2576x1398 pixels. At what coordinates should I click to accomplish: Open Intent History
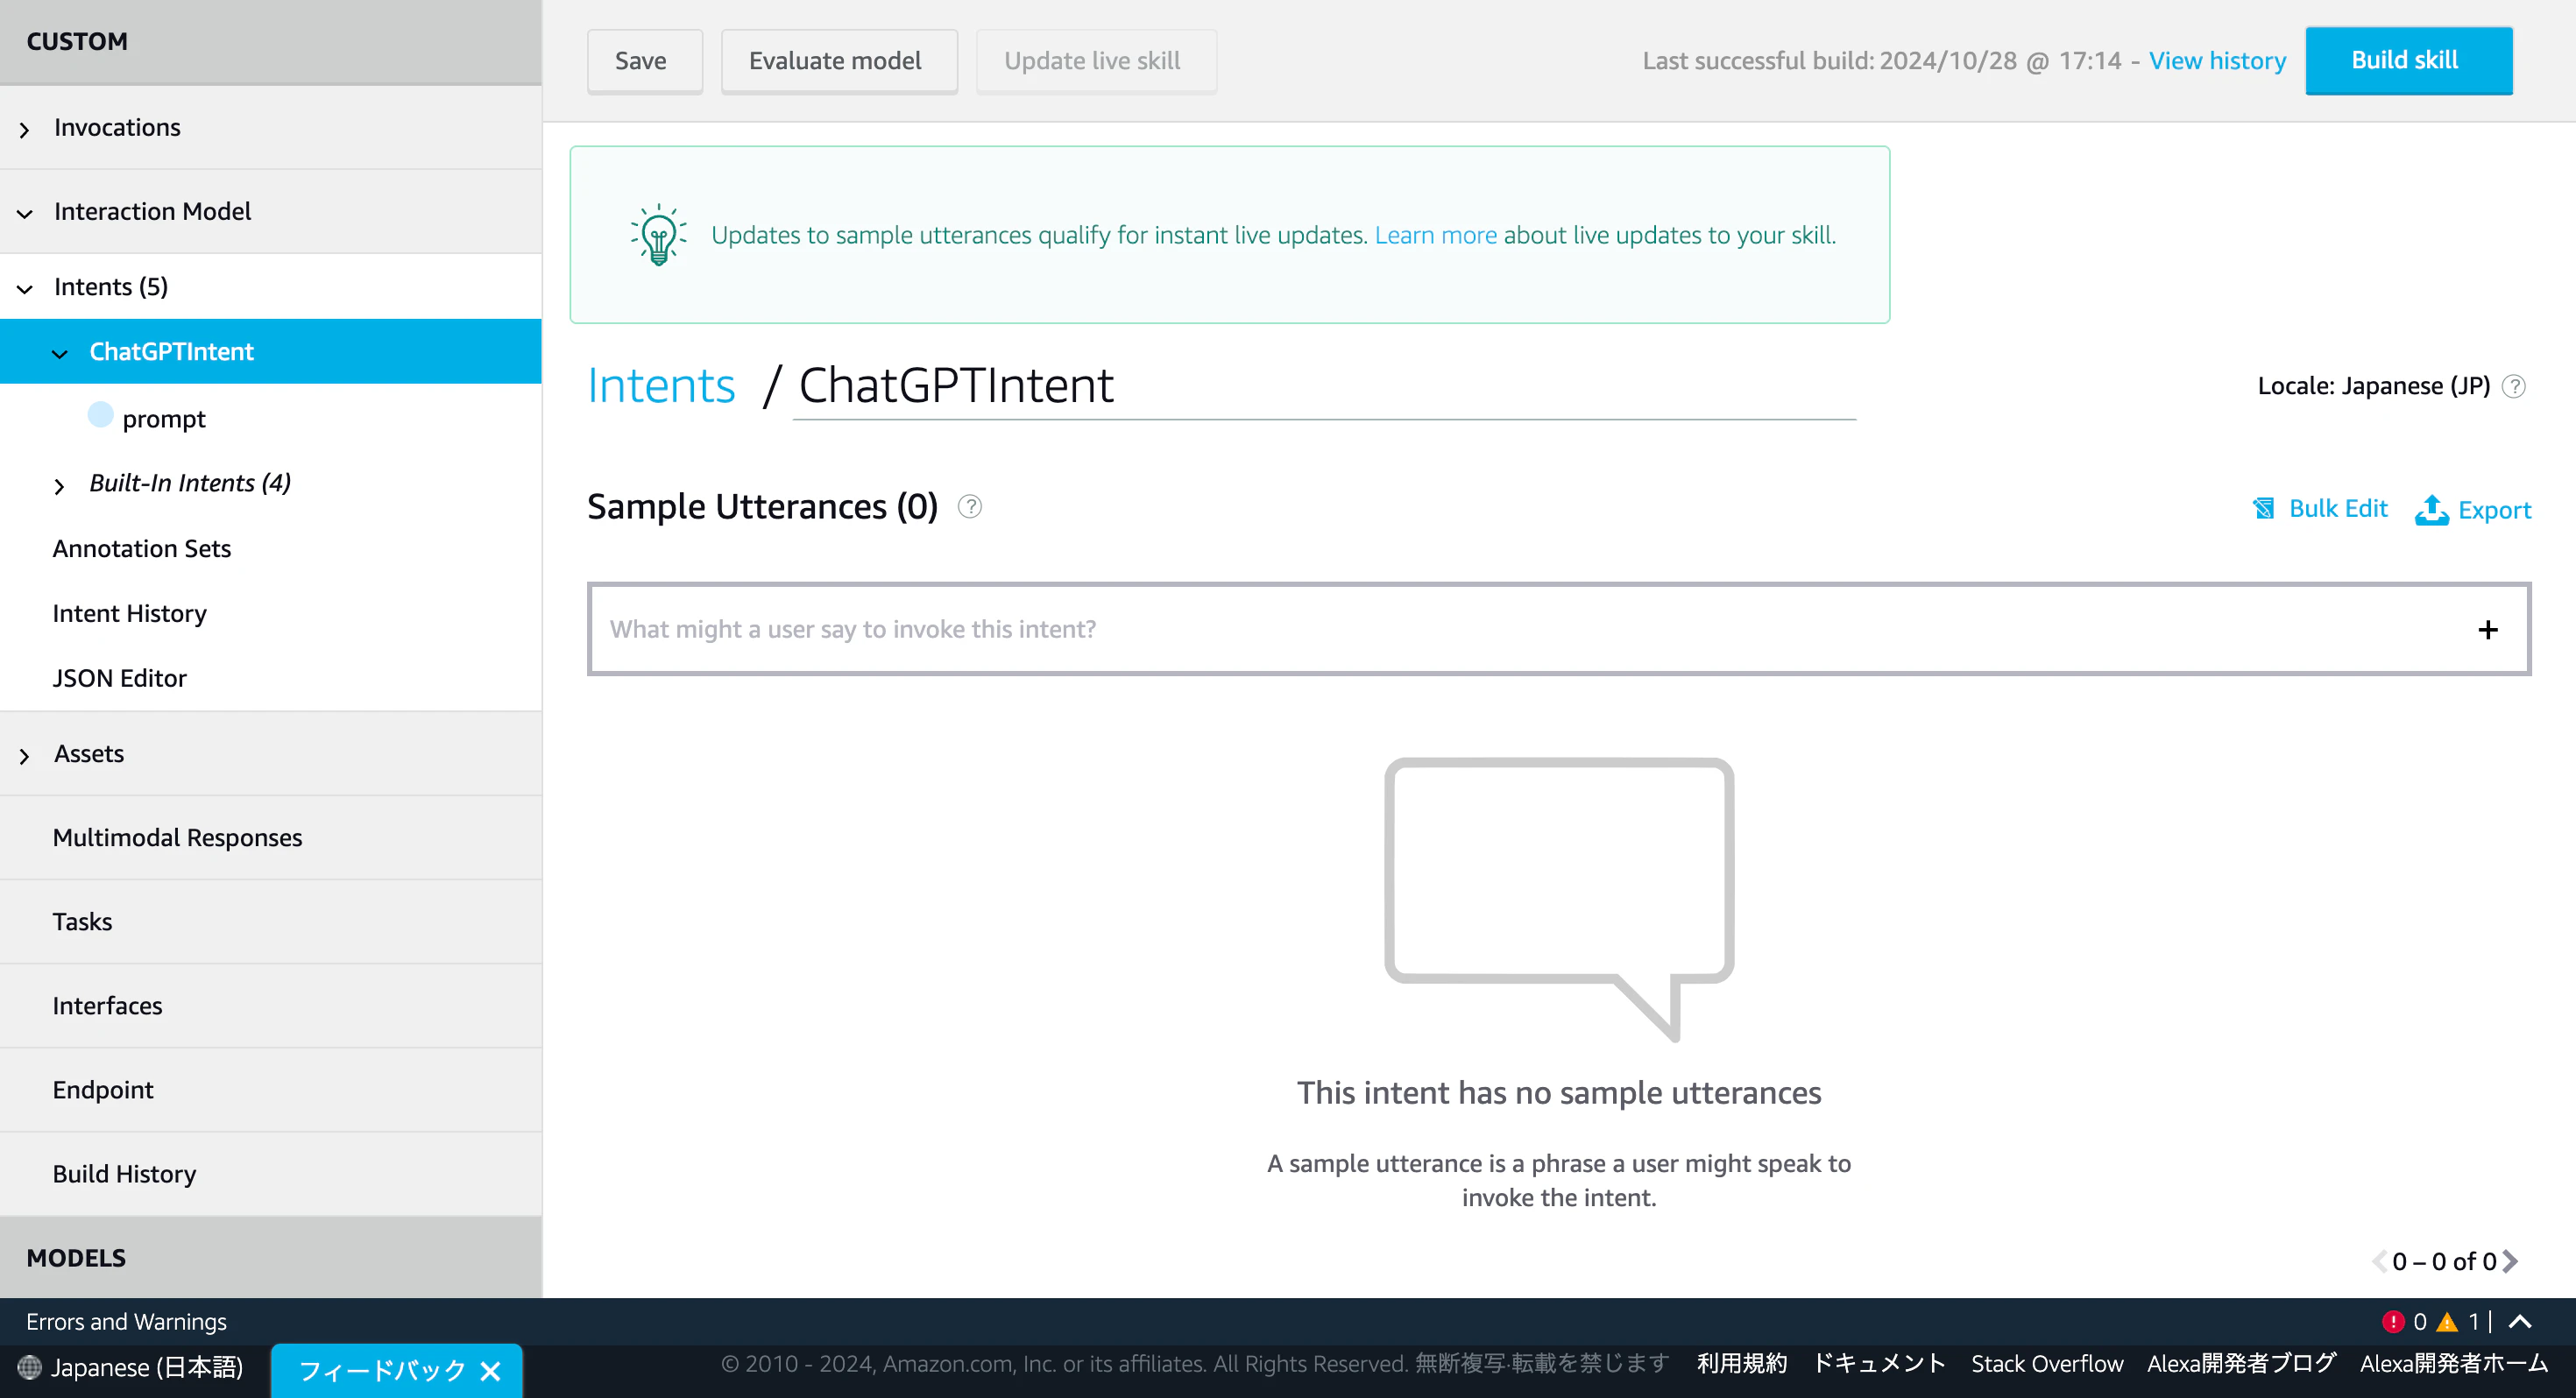pyautogui.click(x=130, y=613)
